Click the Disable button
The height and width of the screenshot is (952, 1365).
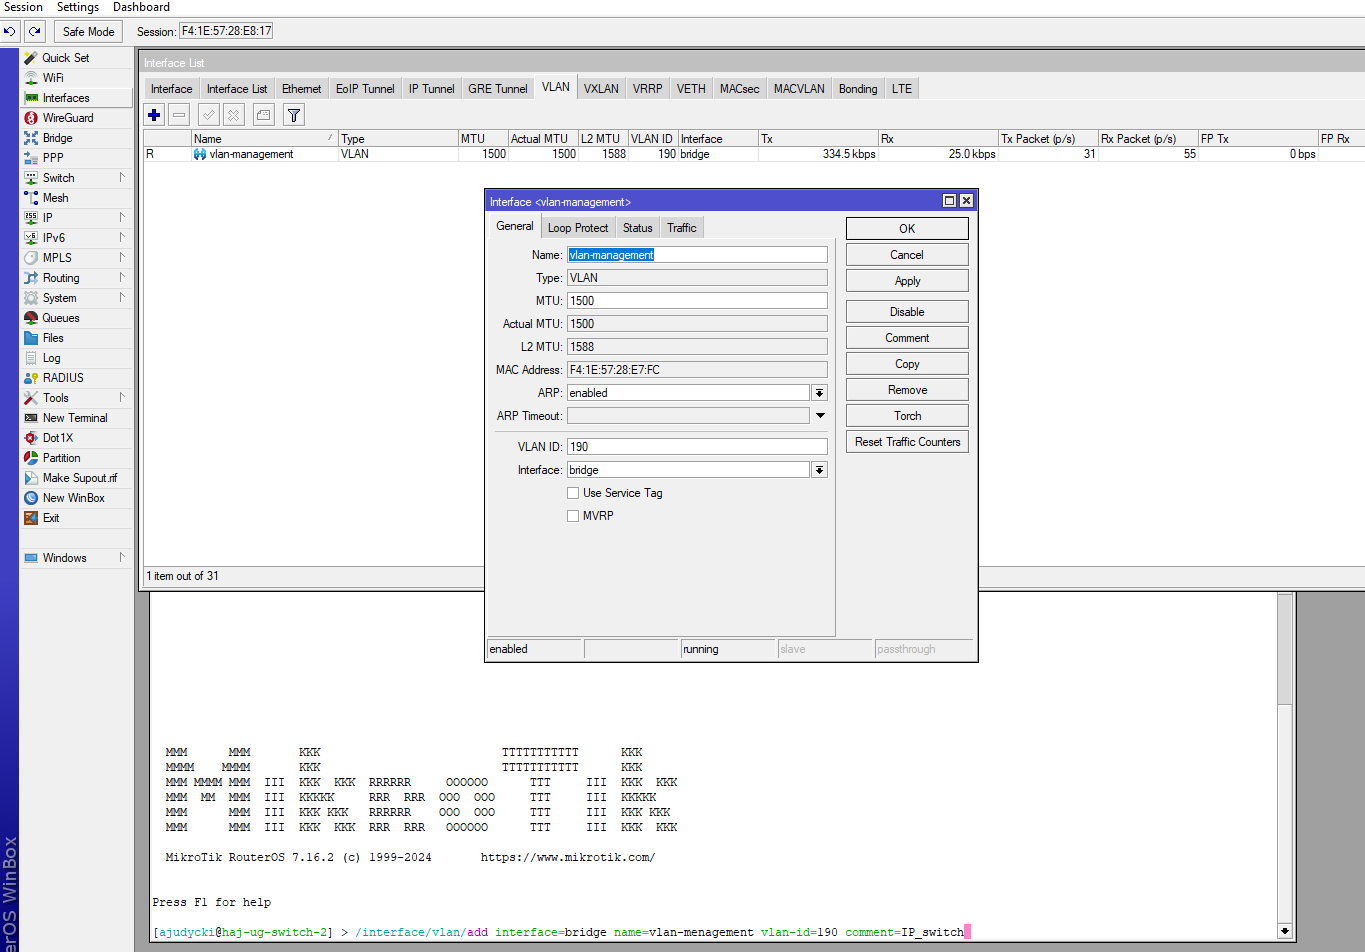click(x=907, y=312)
